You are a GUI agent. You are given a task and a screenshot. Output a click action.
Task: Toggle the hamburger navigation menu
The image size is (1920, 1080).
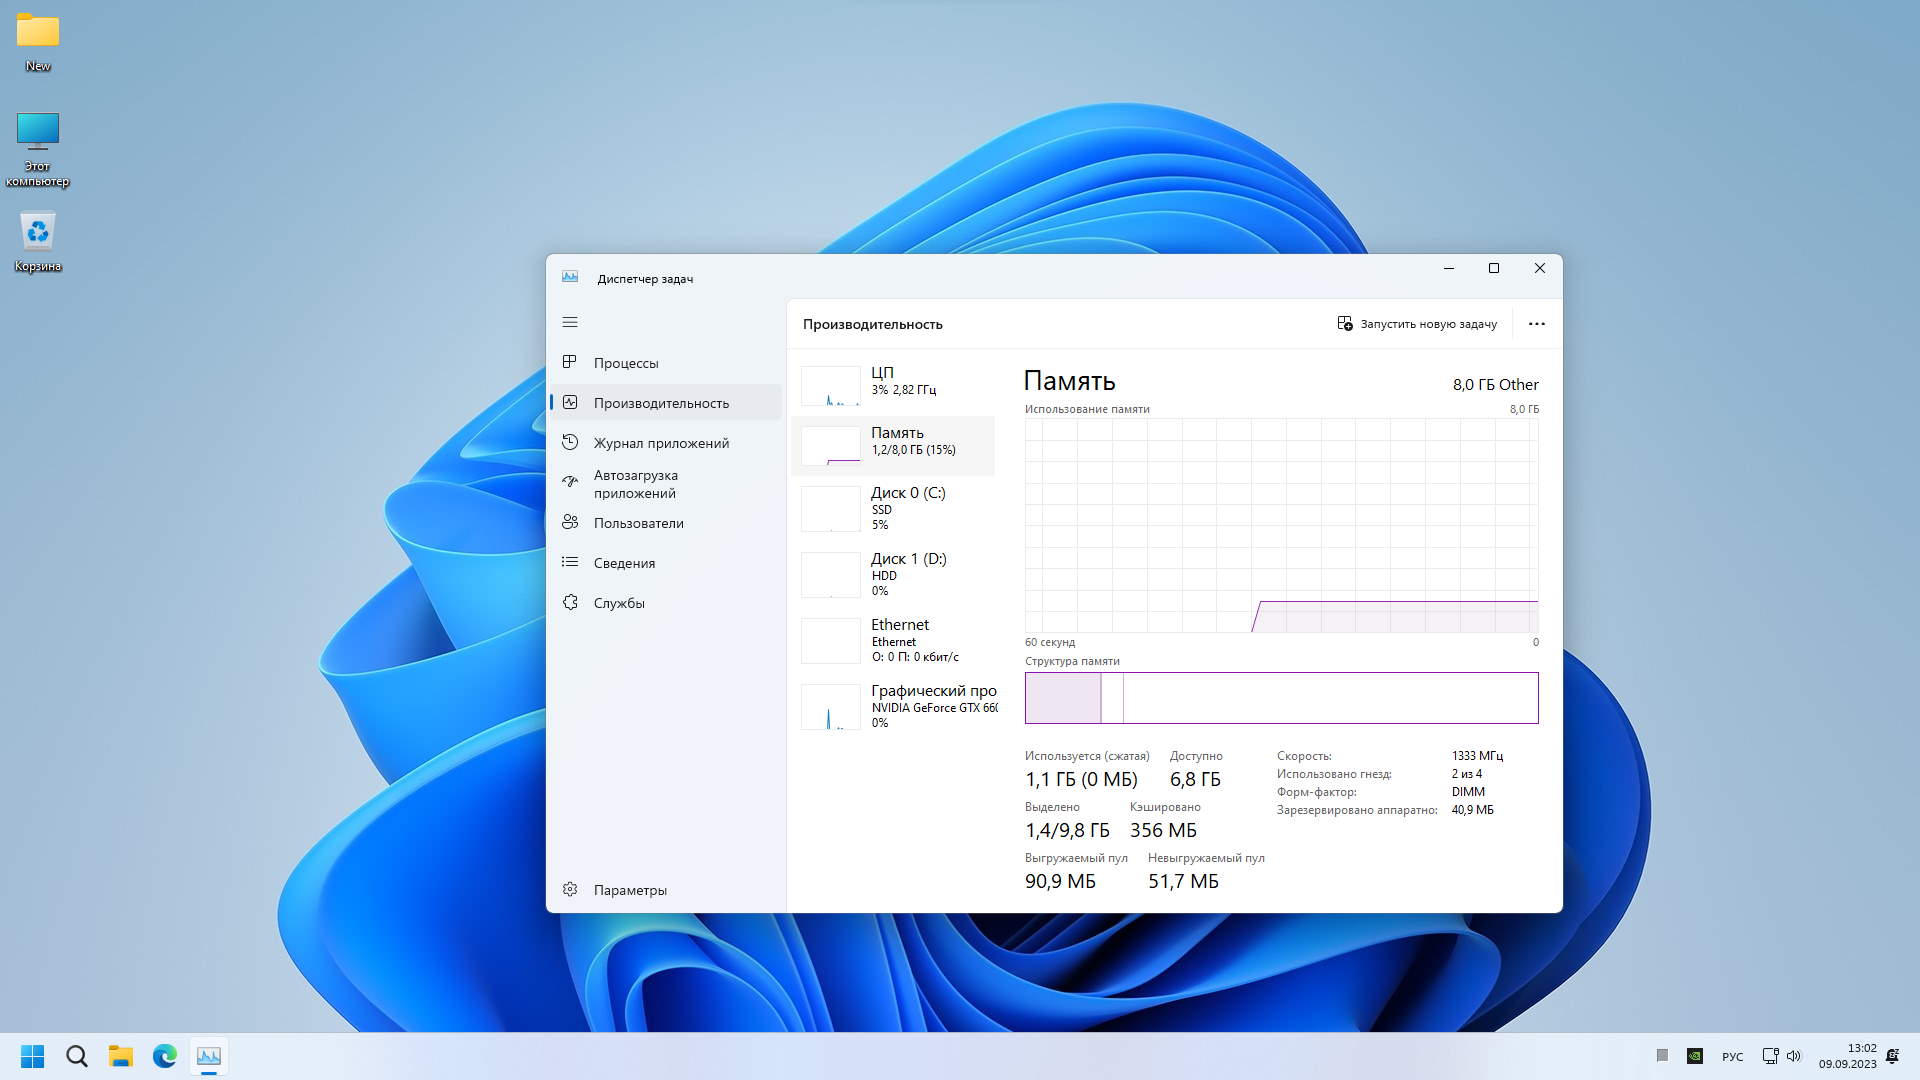(570, 322)
